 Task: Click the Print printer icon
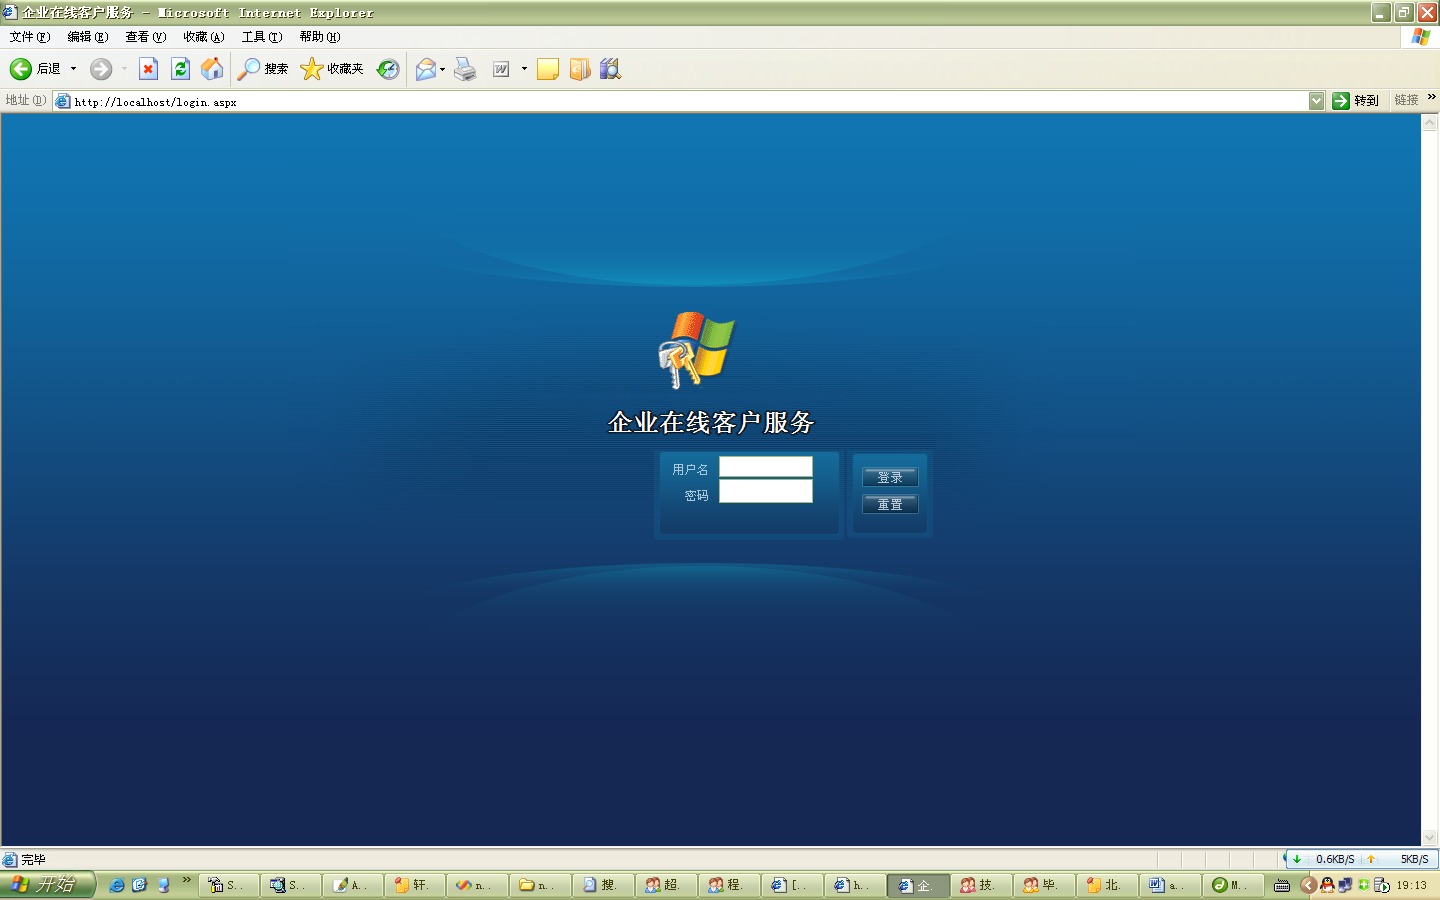[x=465, y=69]
